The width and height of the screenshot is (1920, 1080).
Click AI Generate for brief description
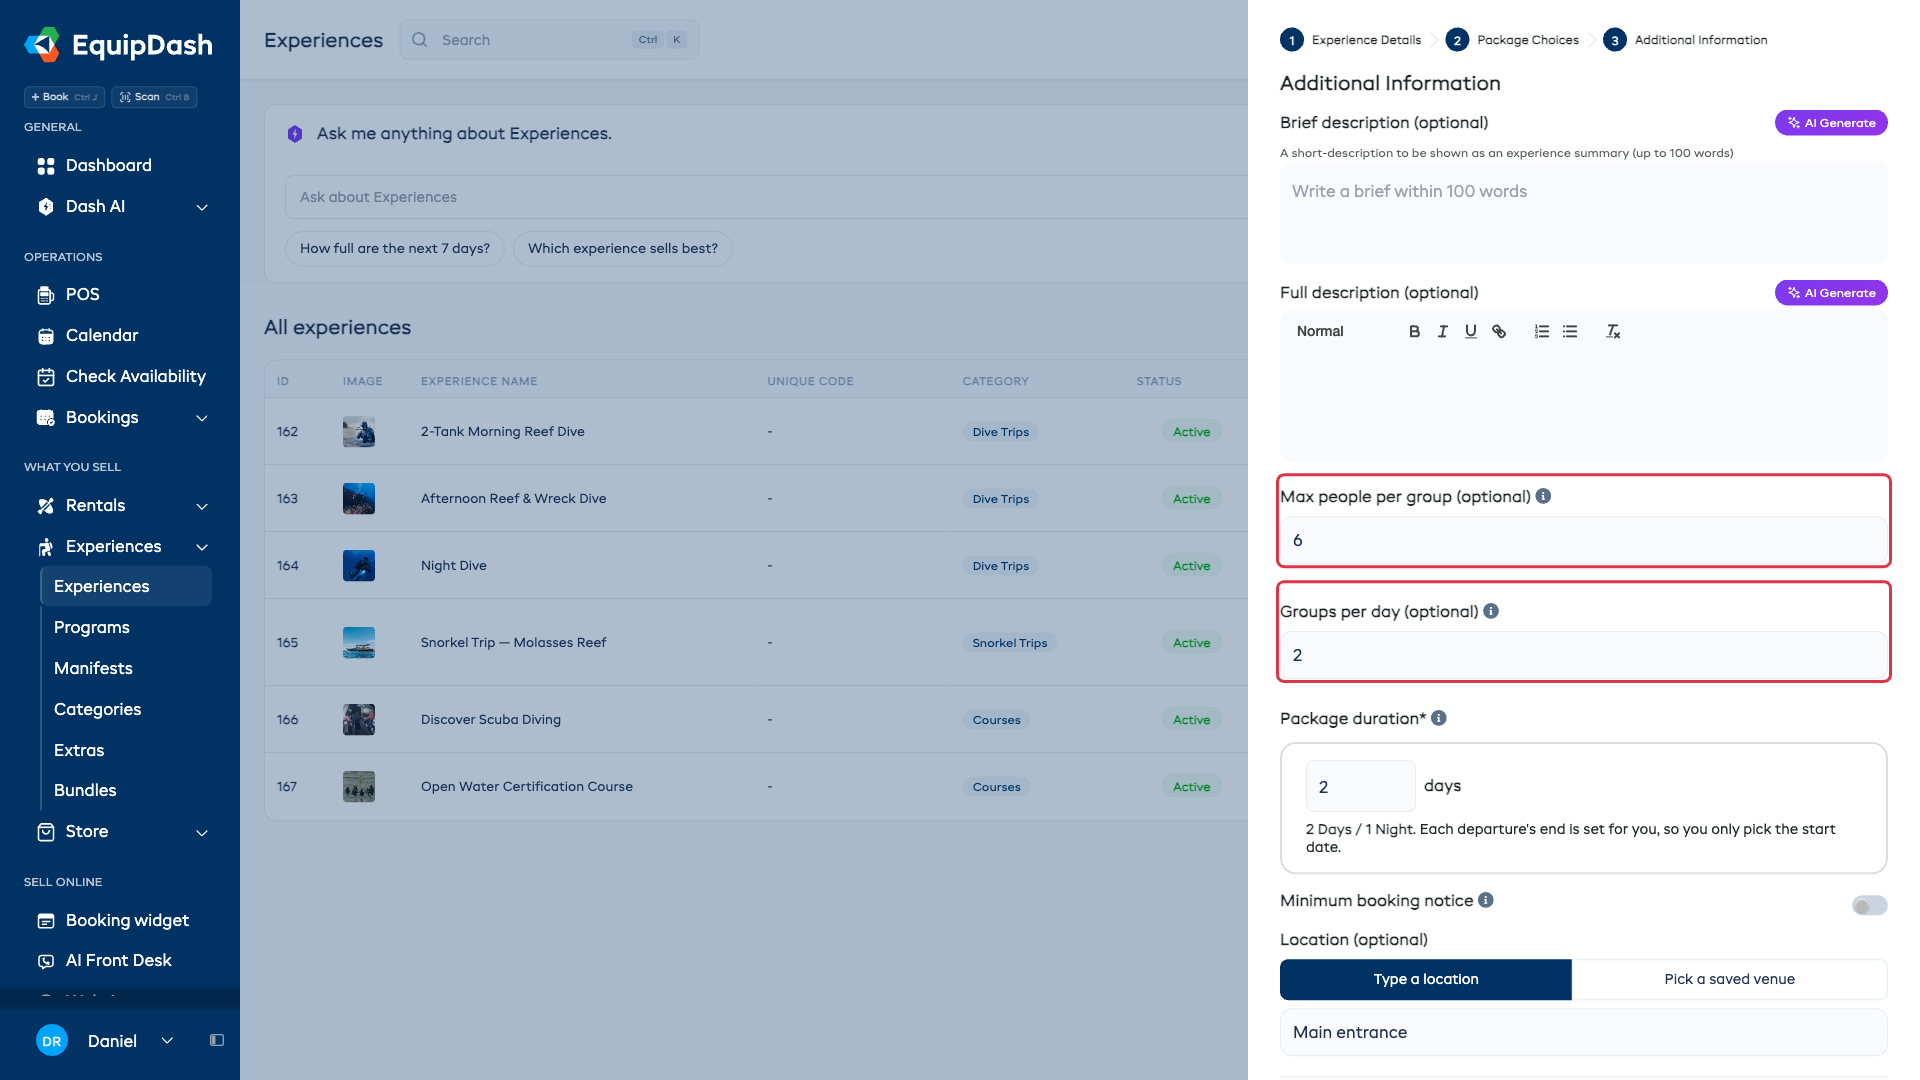(1831, 123)
